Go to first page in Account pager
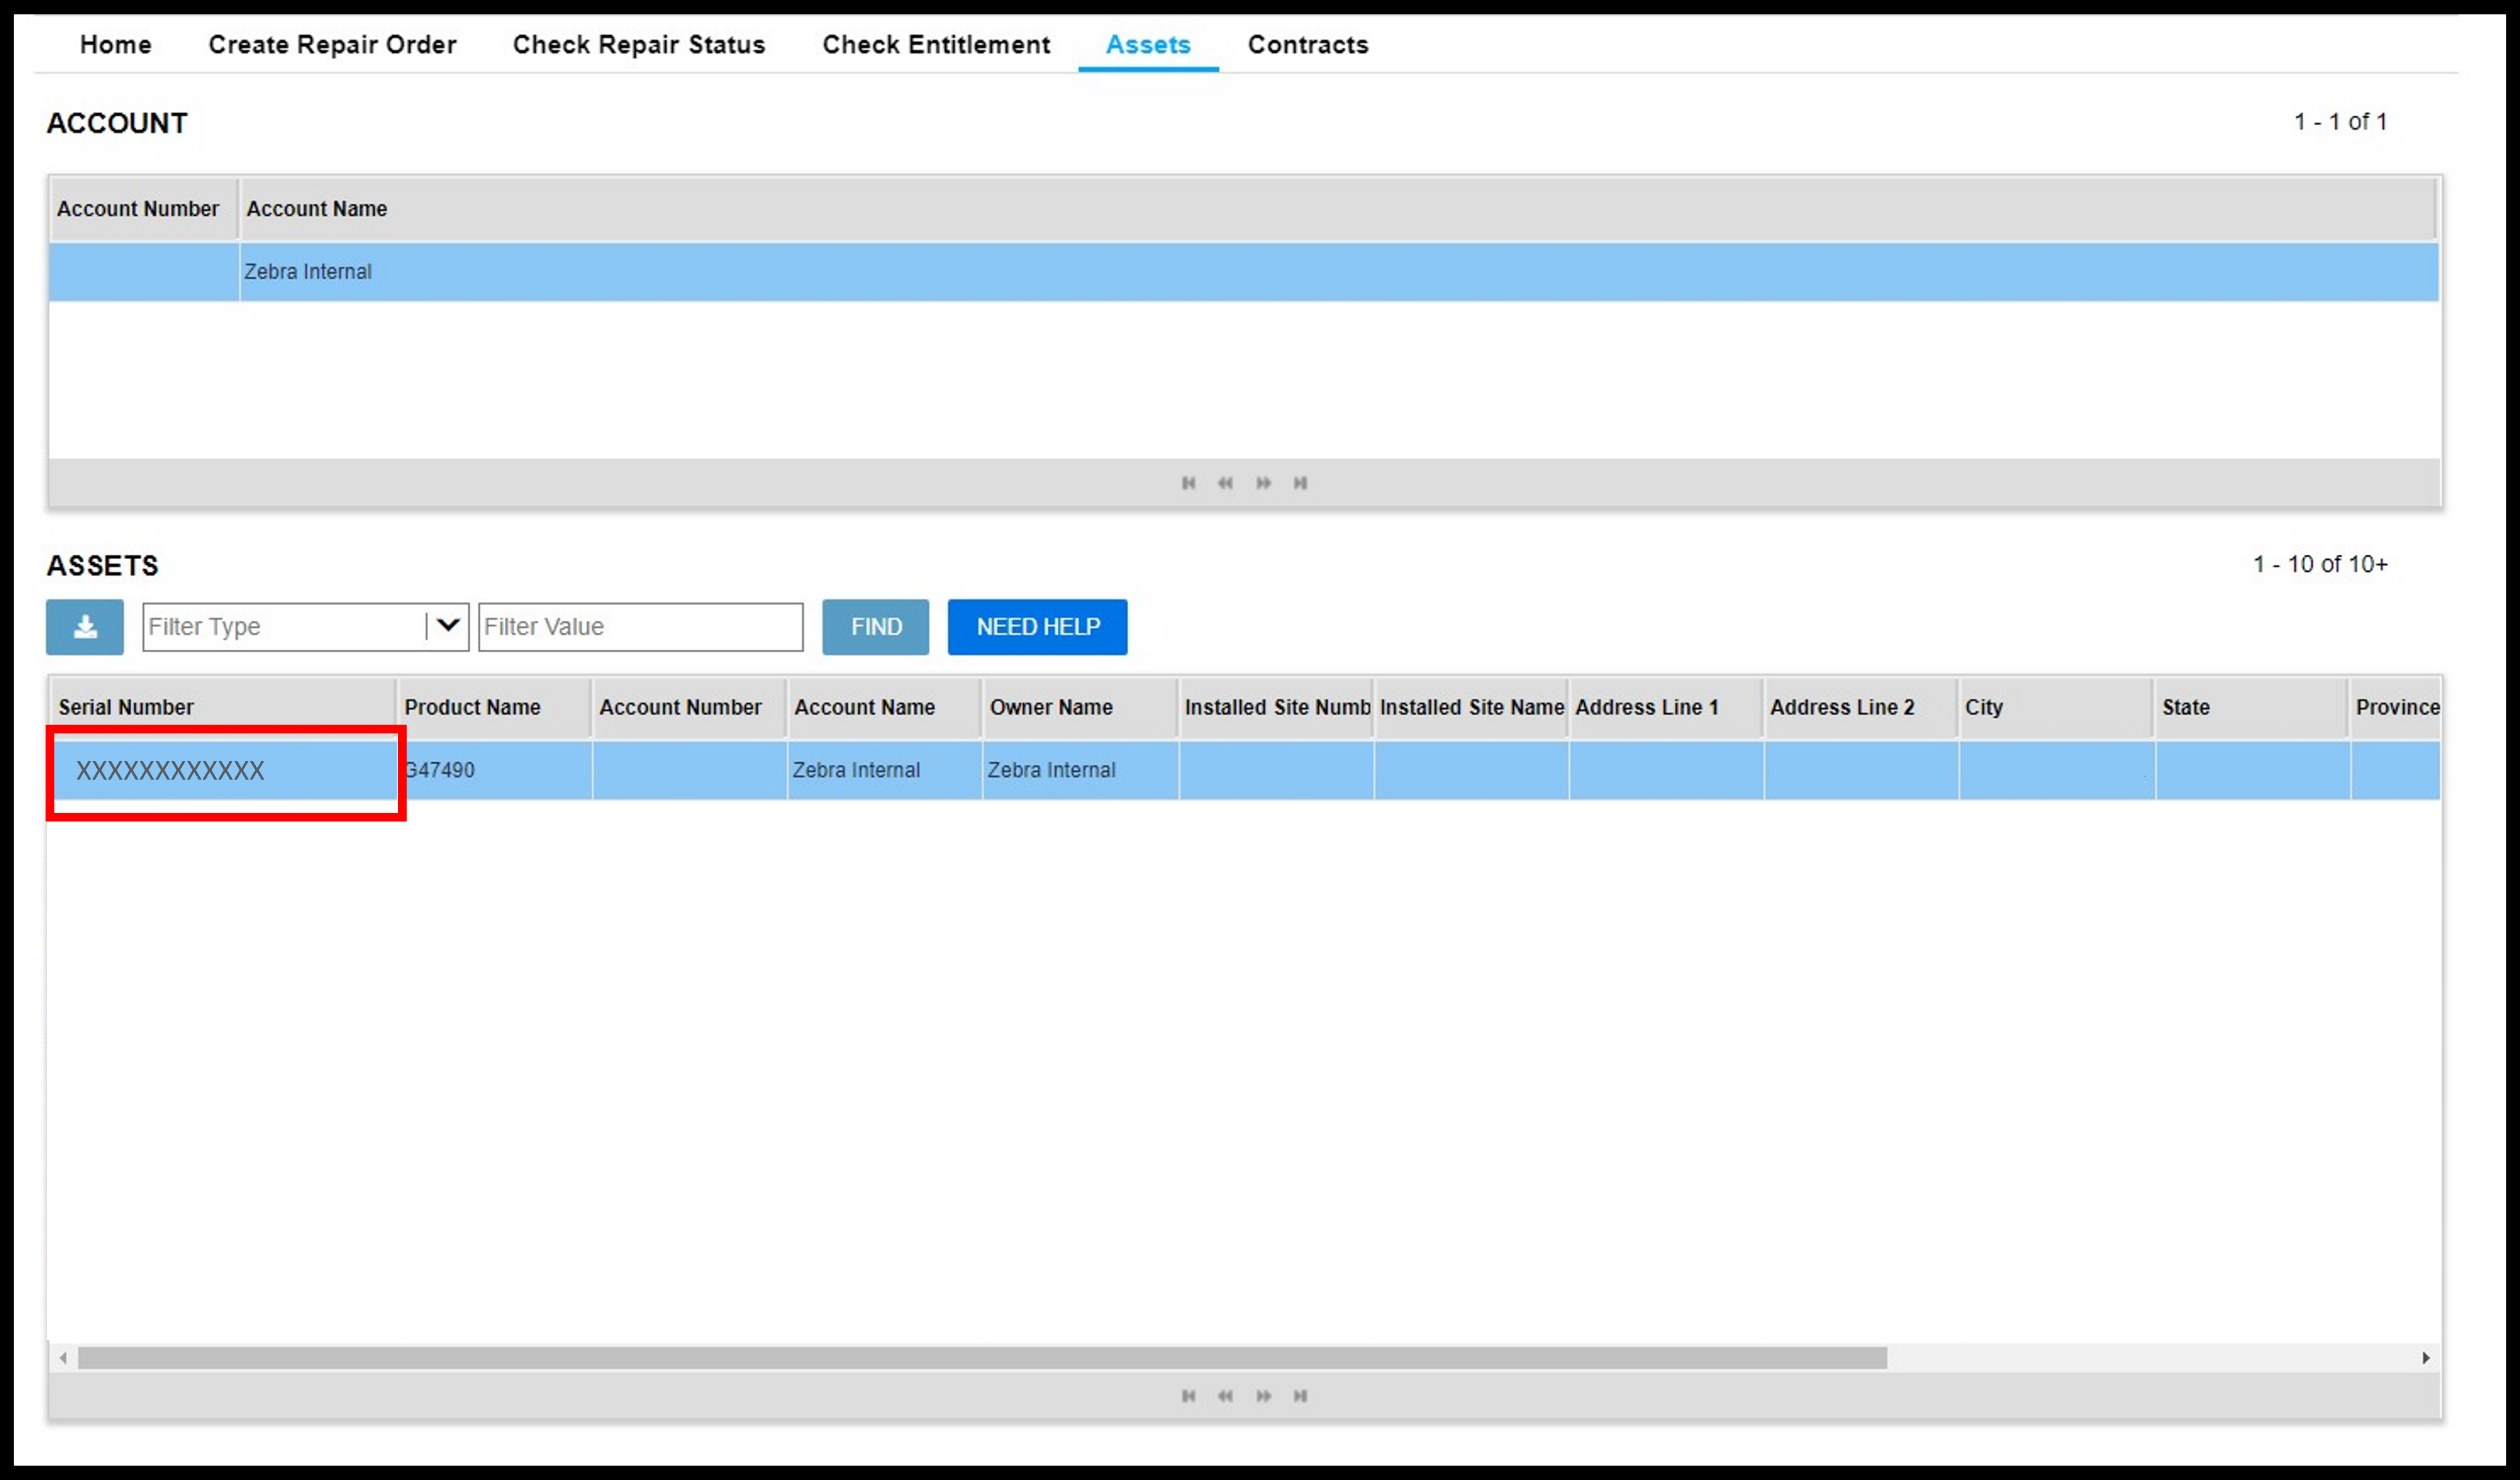 (1188, 483)
